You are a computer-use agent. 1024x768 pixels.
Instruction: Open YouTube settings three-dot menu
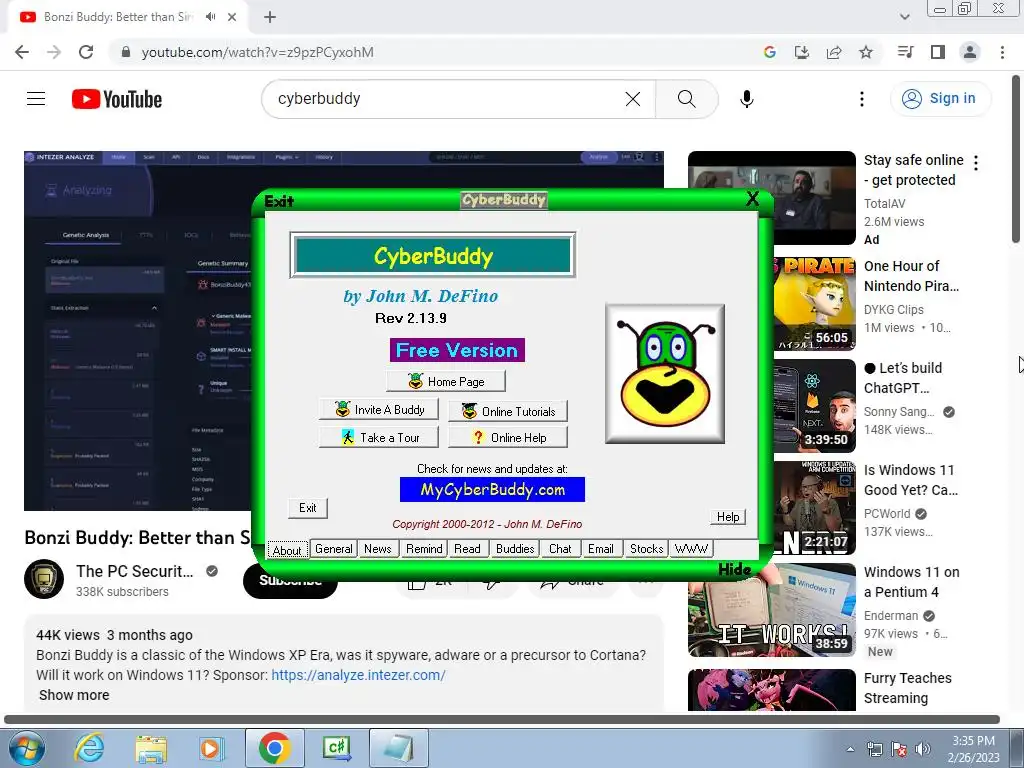click(x=862, y=99)
